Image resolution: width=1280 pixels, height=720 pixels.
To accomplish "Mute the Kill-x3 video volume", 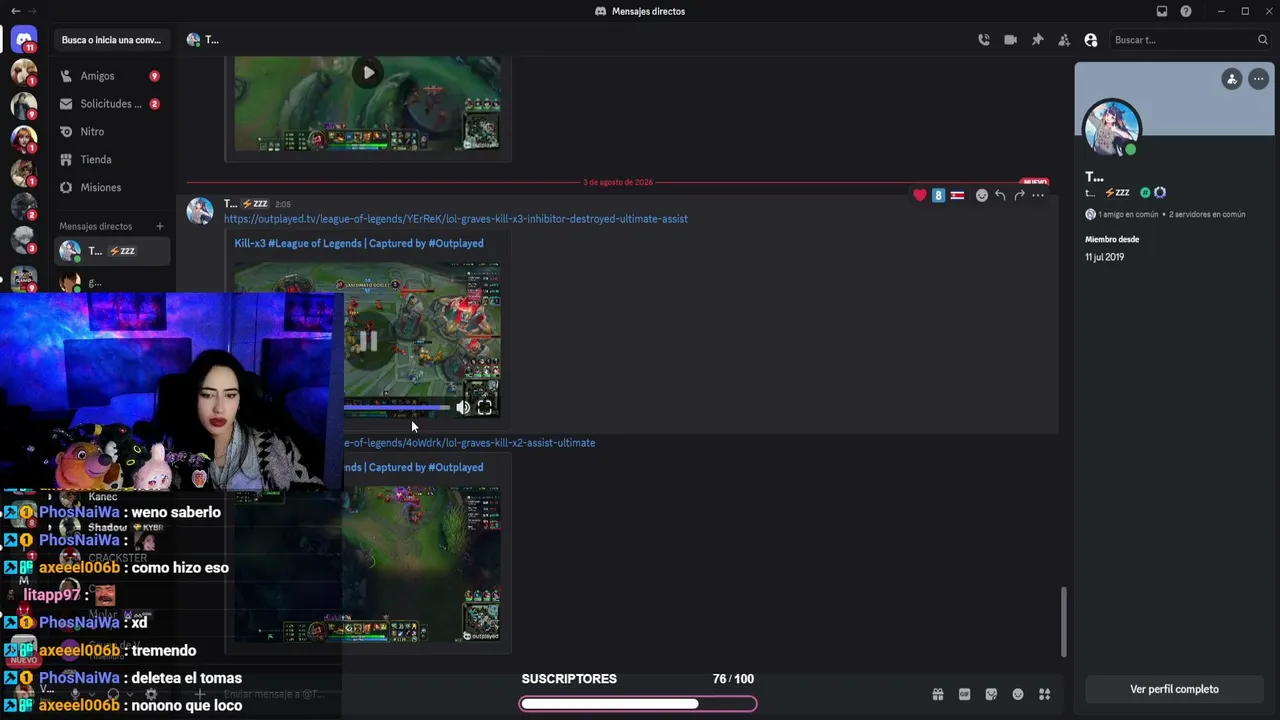I will (463, 408).
